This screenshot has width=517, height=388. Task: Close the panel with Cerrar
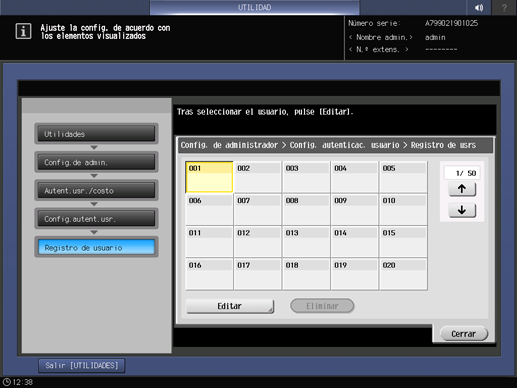(464, 334)
